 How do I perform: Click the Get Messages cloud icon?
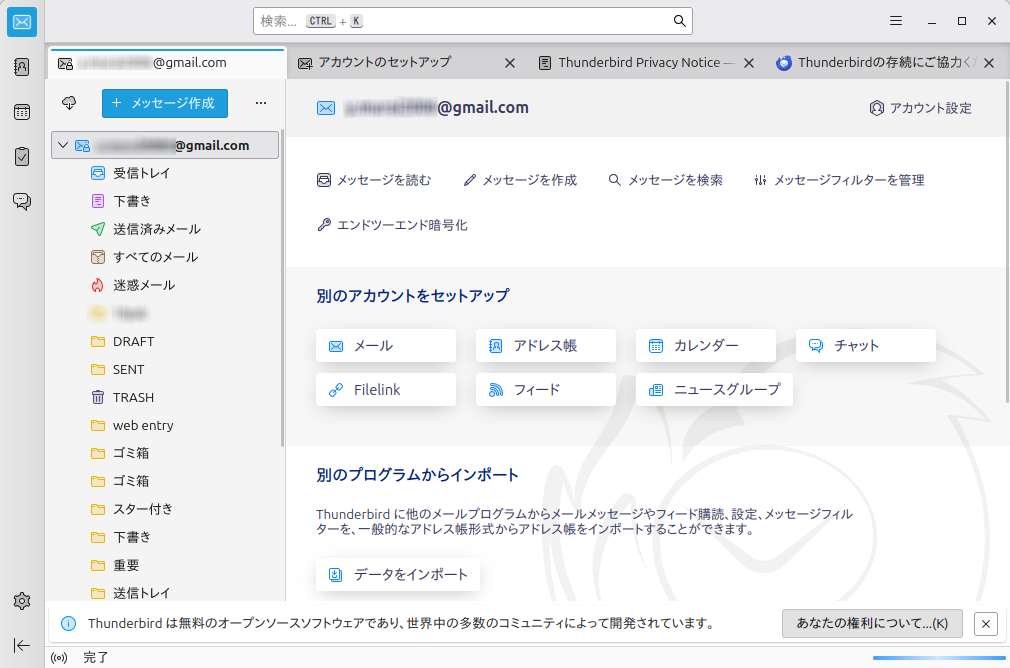tap(69, 103)
